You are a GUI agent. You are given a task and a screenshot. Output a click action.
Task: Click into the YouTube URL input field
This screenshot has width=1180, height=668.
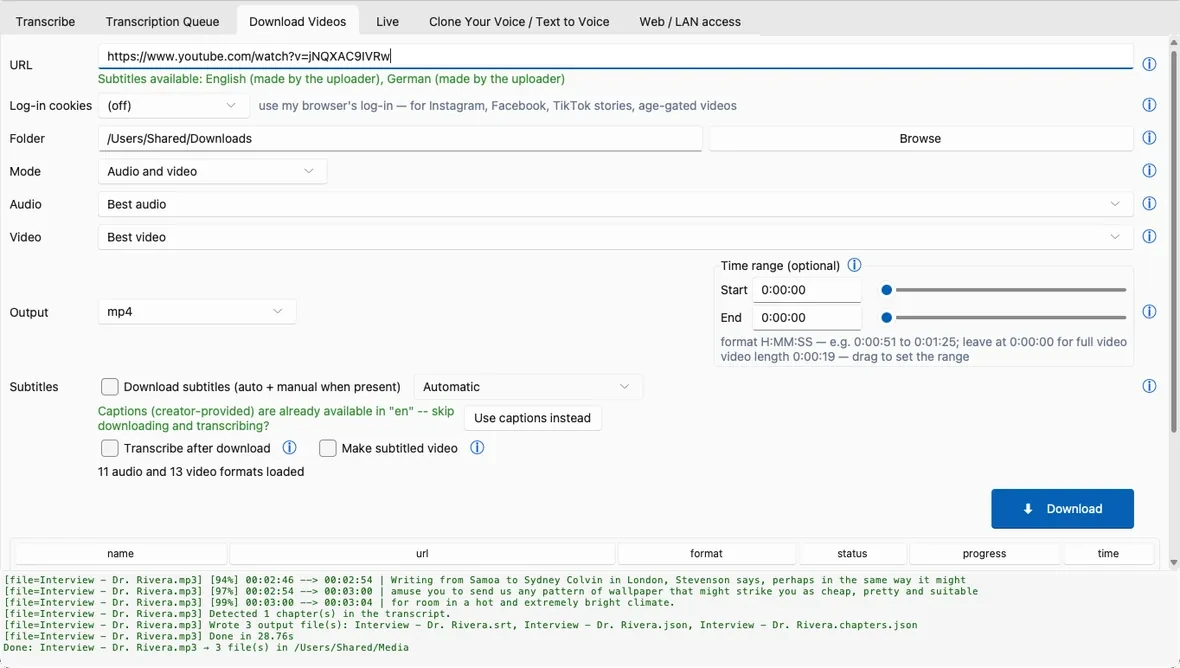pyautogui.click(x=615, y=56)
